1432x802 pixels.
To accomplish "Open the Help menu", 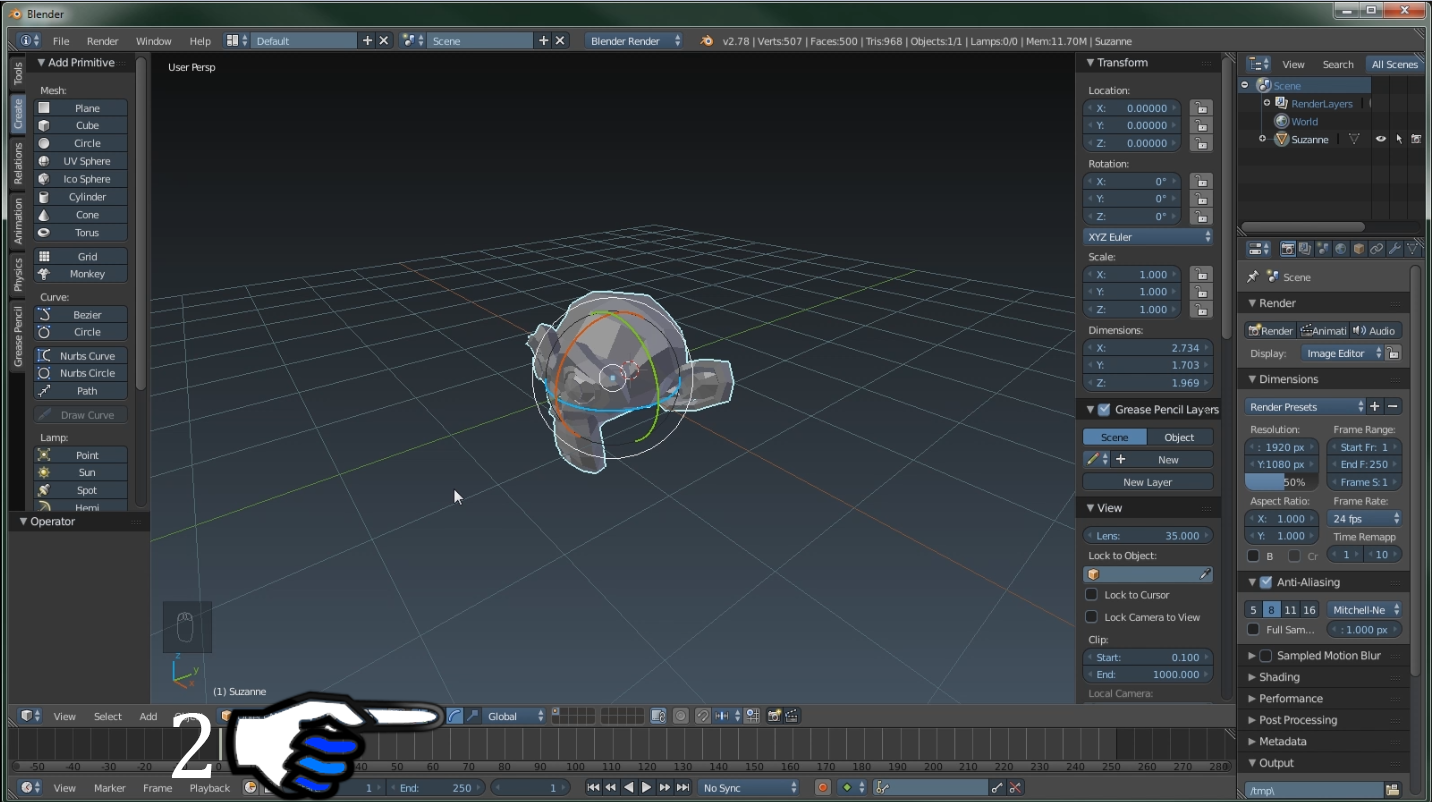I will [x=200, y=41].
